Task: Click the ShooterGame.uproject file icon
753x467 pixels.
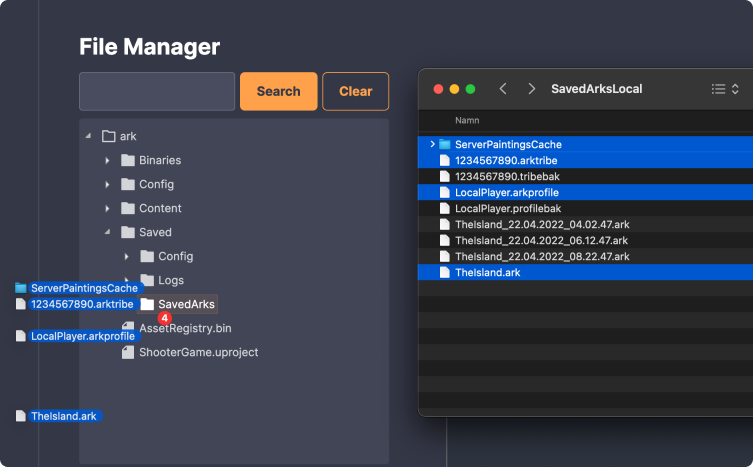Action: point(128,352)
